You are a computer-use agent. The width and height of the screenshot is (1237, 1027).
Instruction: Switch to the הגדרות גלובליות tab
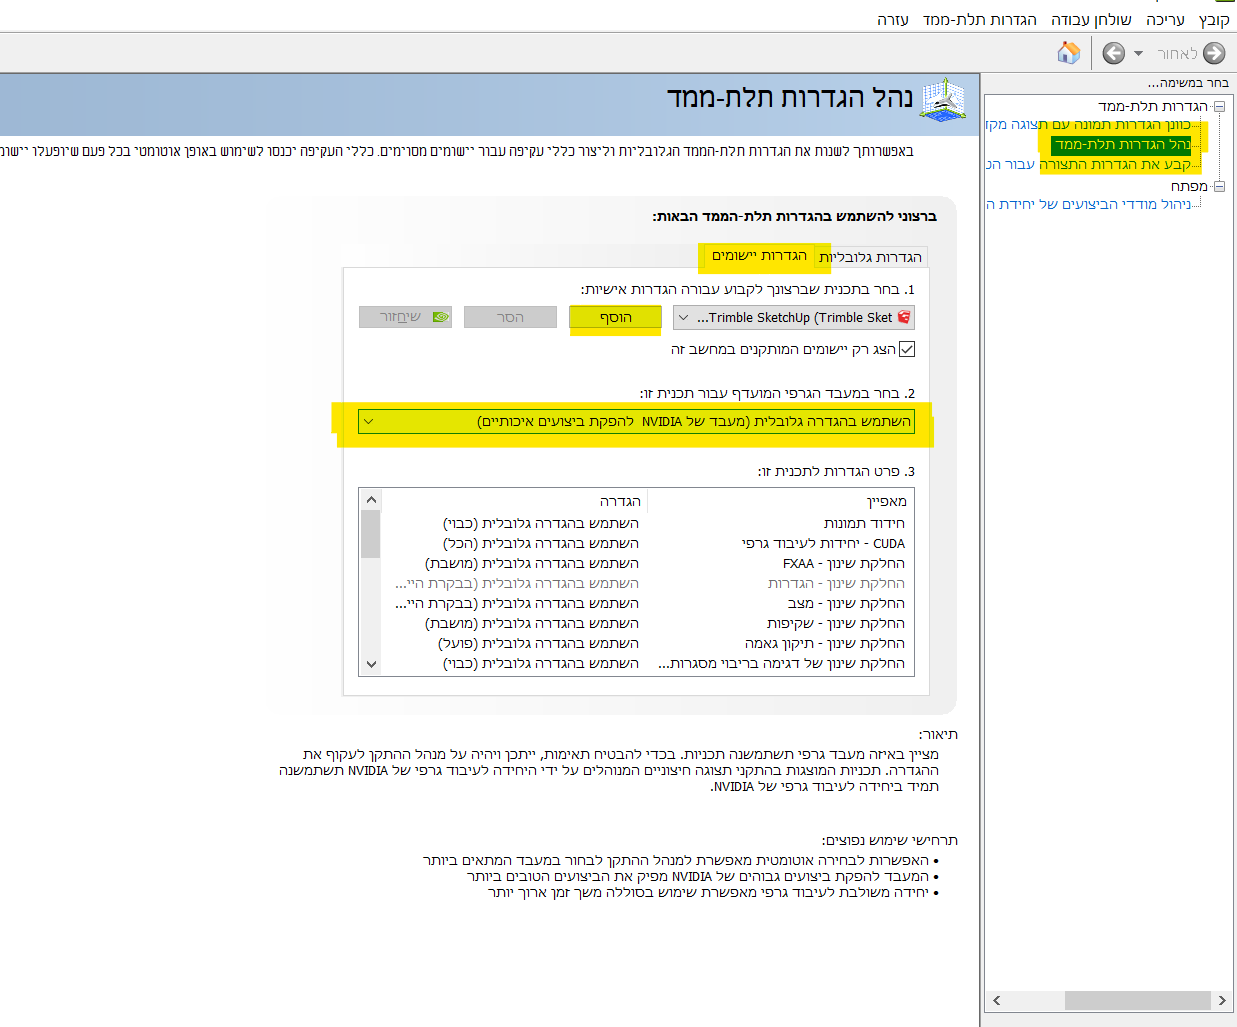tap(871, 257)
